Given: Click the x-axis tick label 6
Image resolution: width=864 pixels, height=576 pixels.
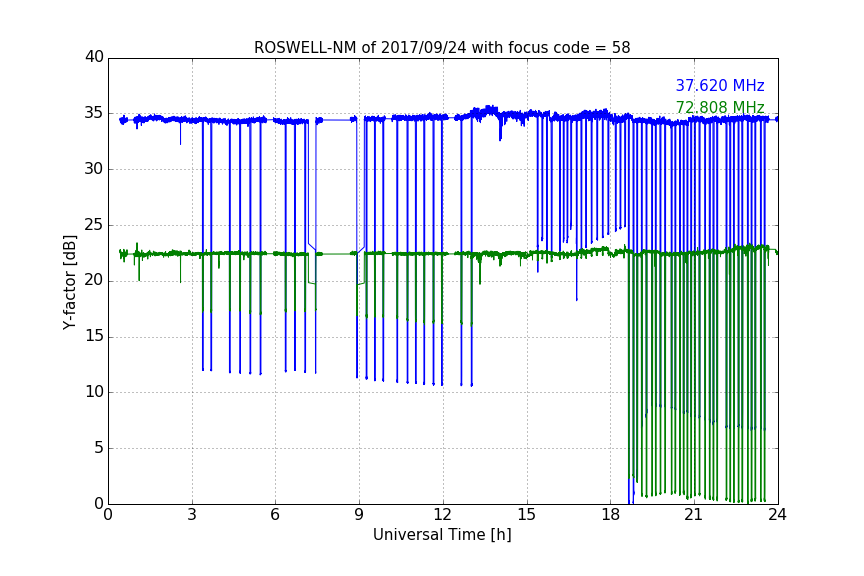Looking at the screenshot, I should pos(275,515).
